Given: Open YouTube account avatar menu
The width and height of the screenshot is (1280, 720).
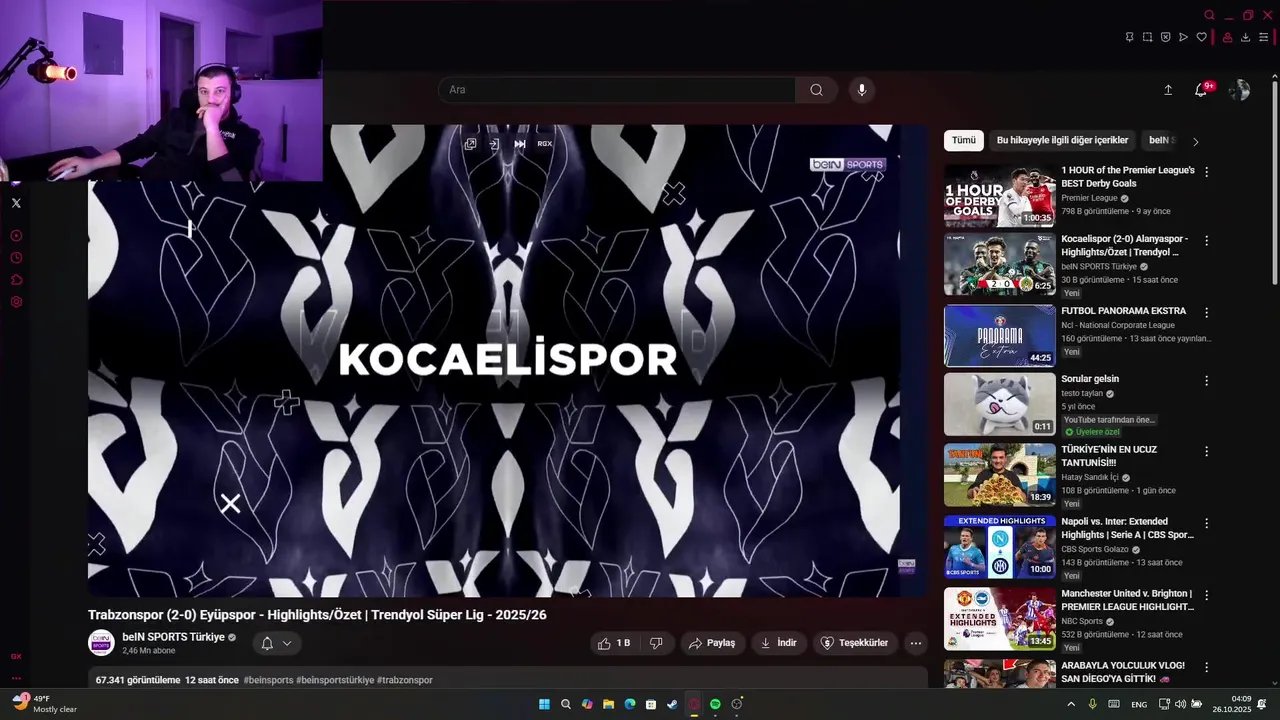Looking at the screenshot, I should pos(1239,90).
